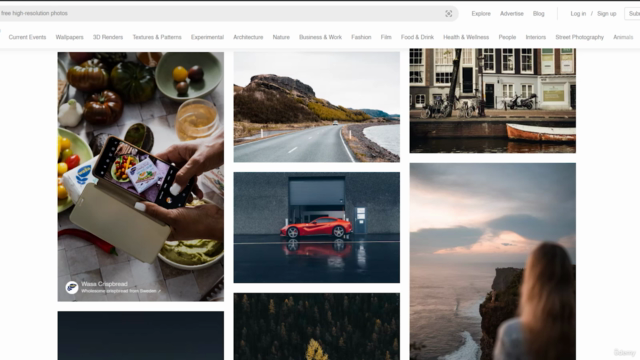Viewport: 640px width, 360px height.
Task: Open the Advertise link
Action: point(511,13)
